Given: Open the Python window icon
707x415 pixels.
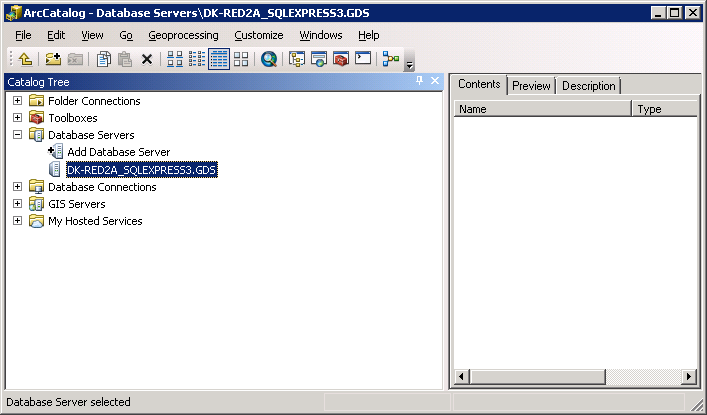Looking at the screenshot, I should click(363, 59).
